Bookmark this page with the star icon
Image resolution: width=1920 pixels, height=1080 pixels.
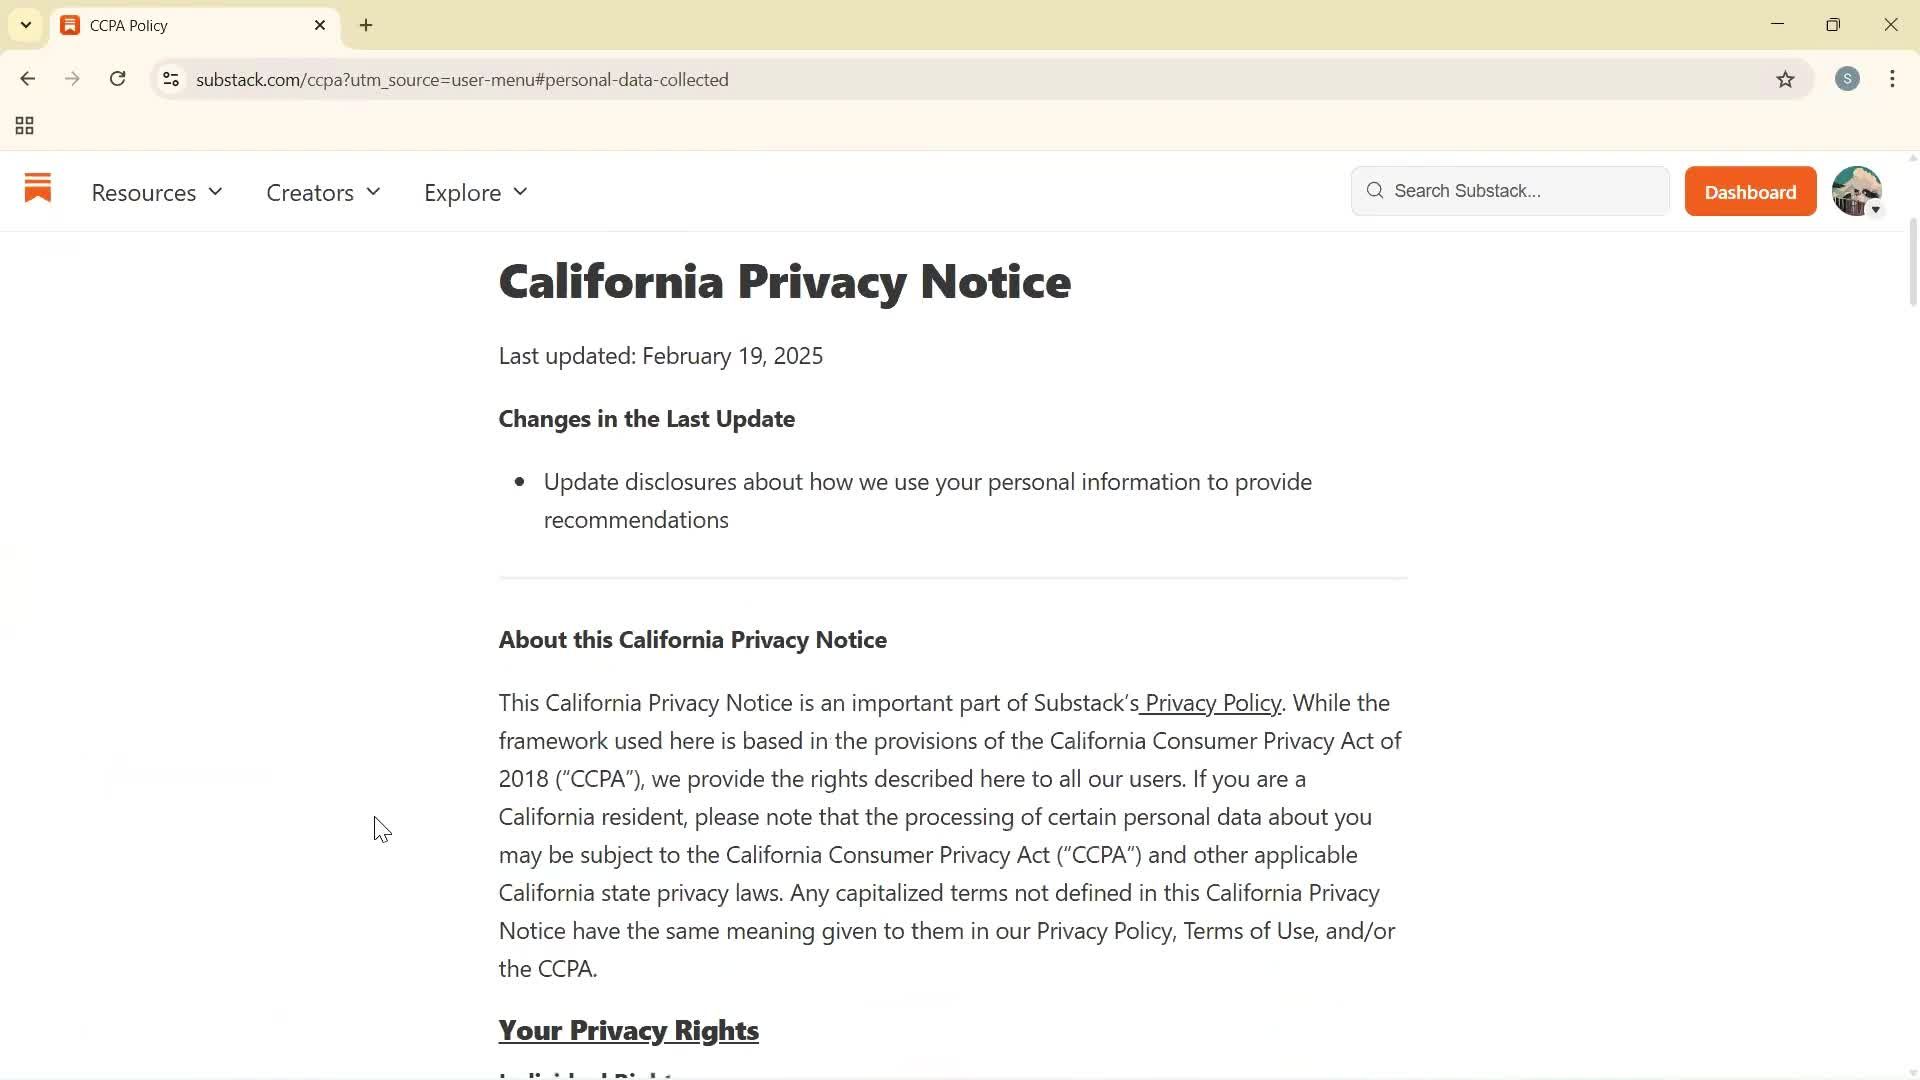point(1787,79)
